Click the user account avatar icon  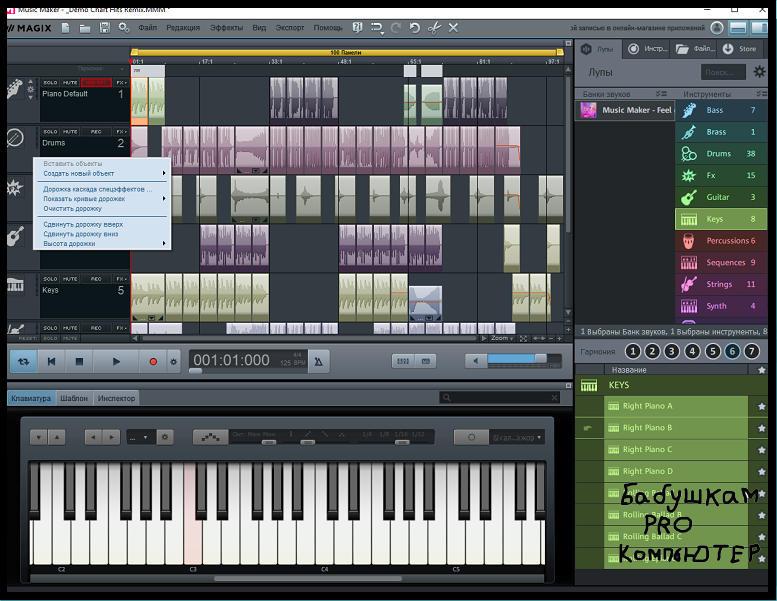tap(717, 28)
